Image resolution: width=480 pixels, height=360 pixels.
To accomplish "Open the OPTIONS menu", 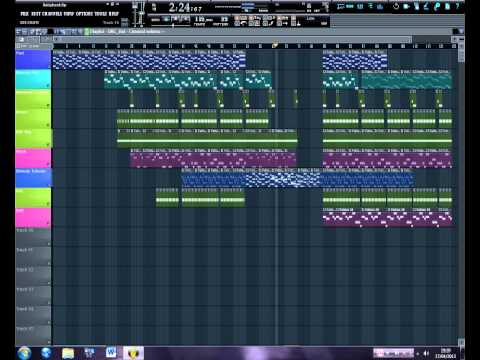I will 85,14.
